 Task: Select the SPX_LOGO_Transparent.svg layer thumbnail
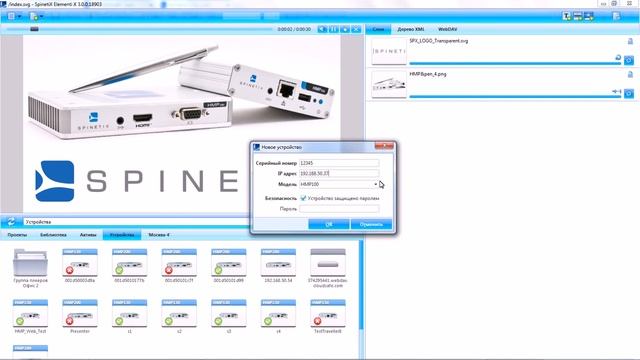point(389,51)
